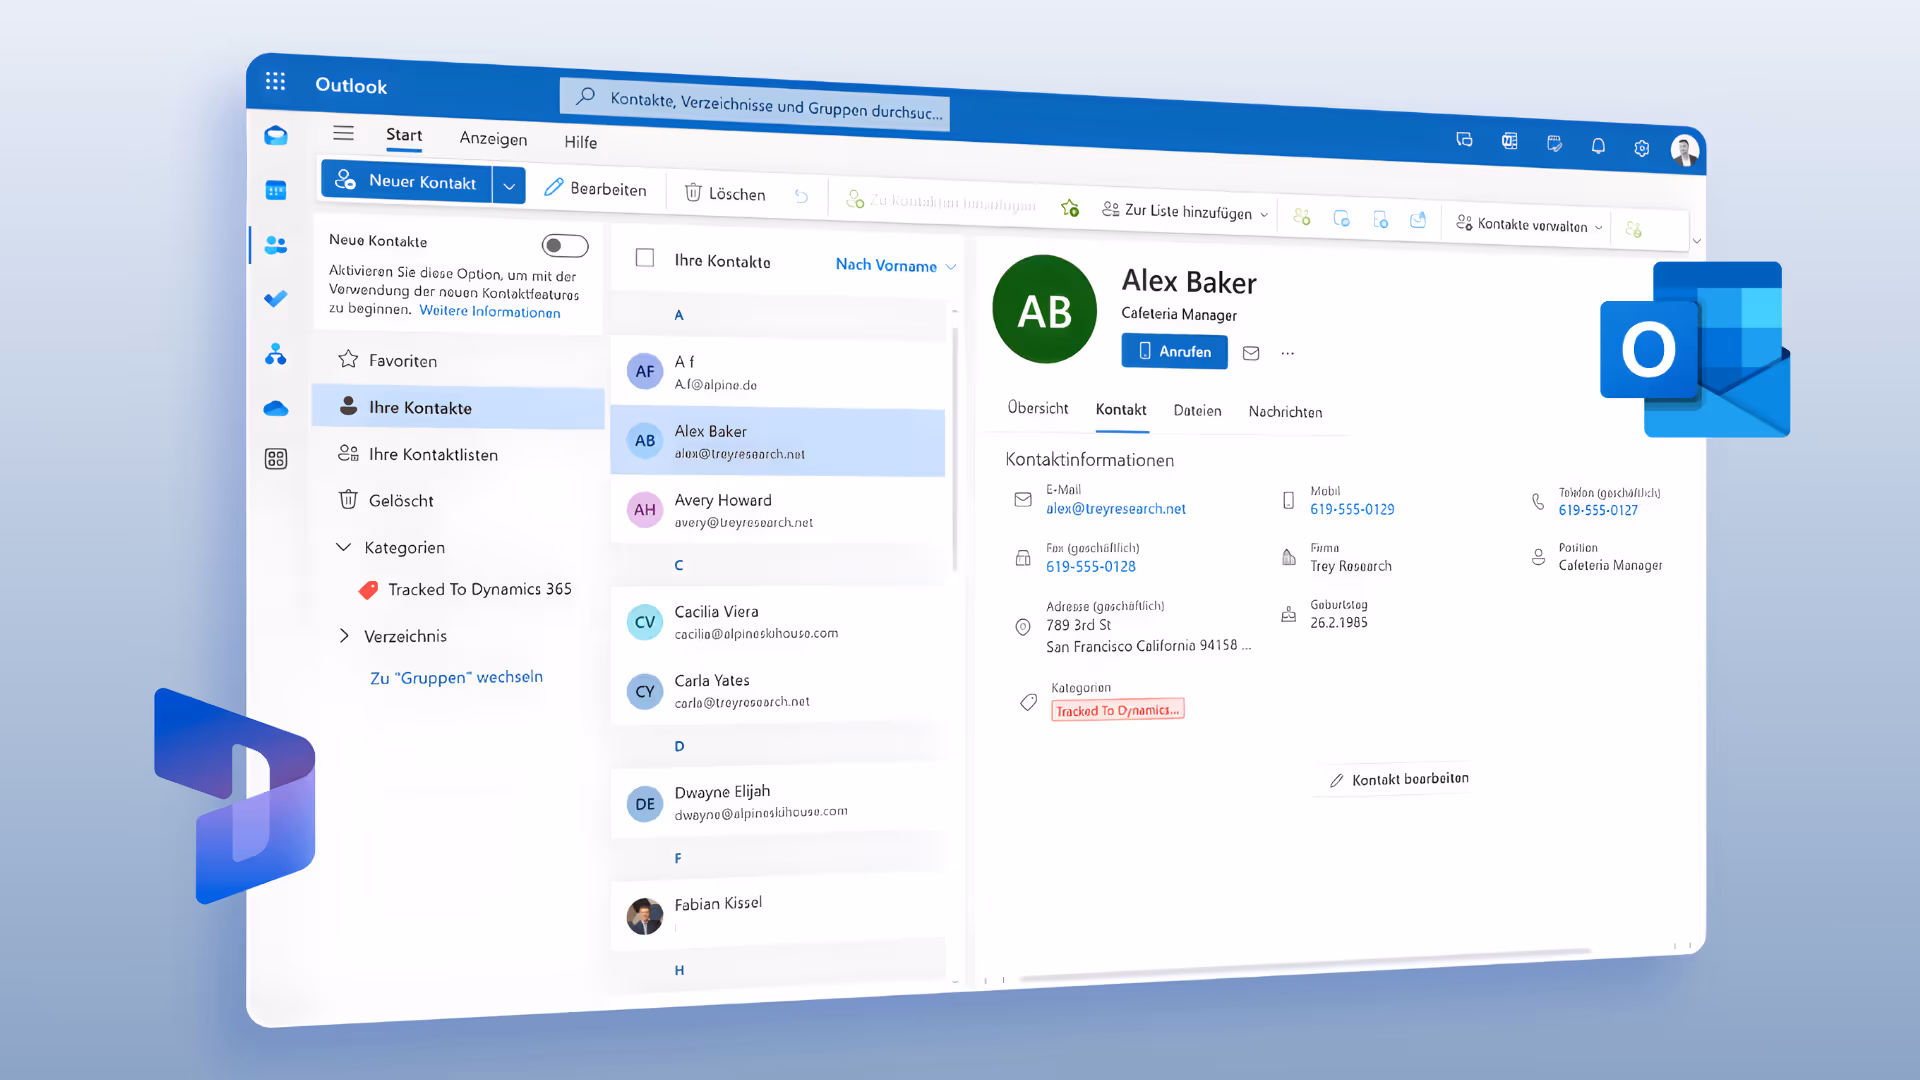This screenshot has width=1920, height=1080.
Task: Open the Neuer Kontakt dropdown arrow
Action: (x=509, y=186)
